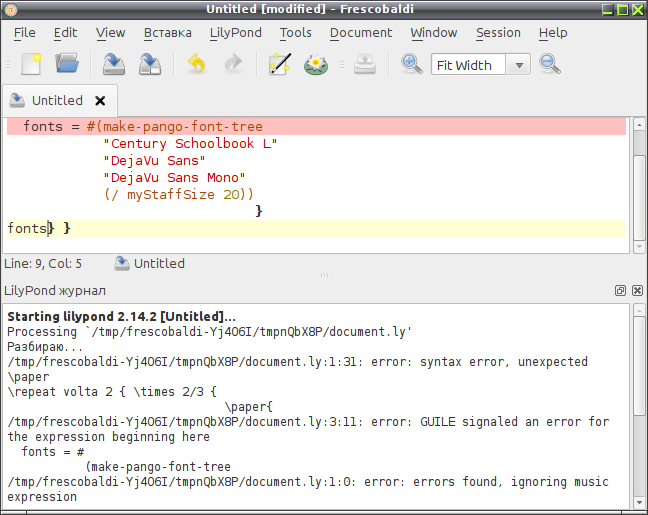Click the highlighted make-pango-font-tree line
Viewport: 648px width, 515px height.
(317, 126)
